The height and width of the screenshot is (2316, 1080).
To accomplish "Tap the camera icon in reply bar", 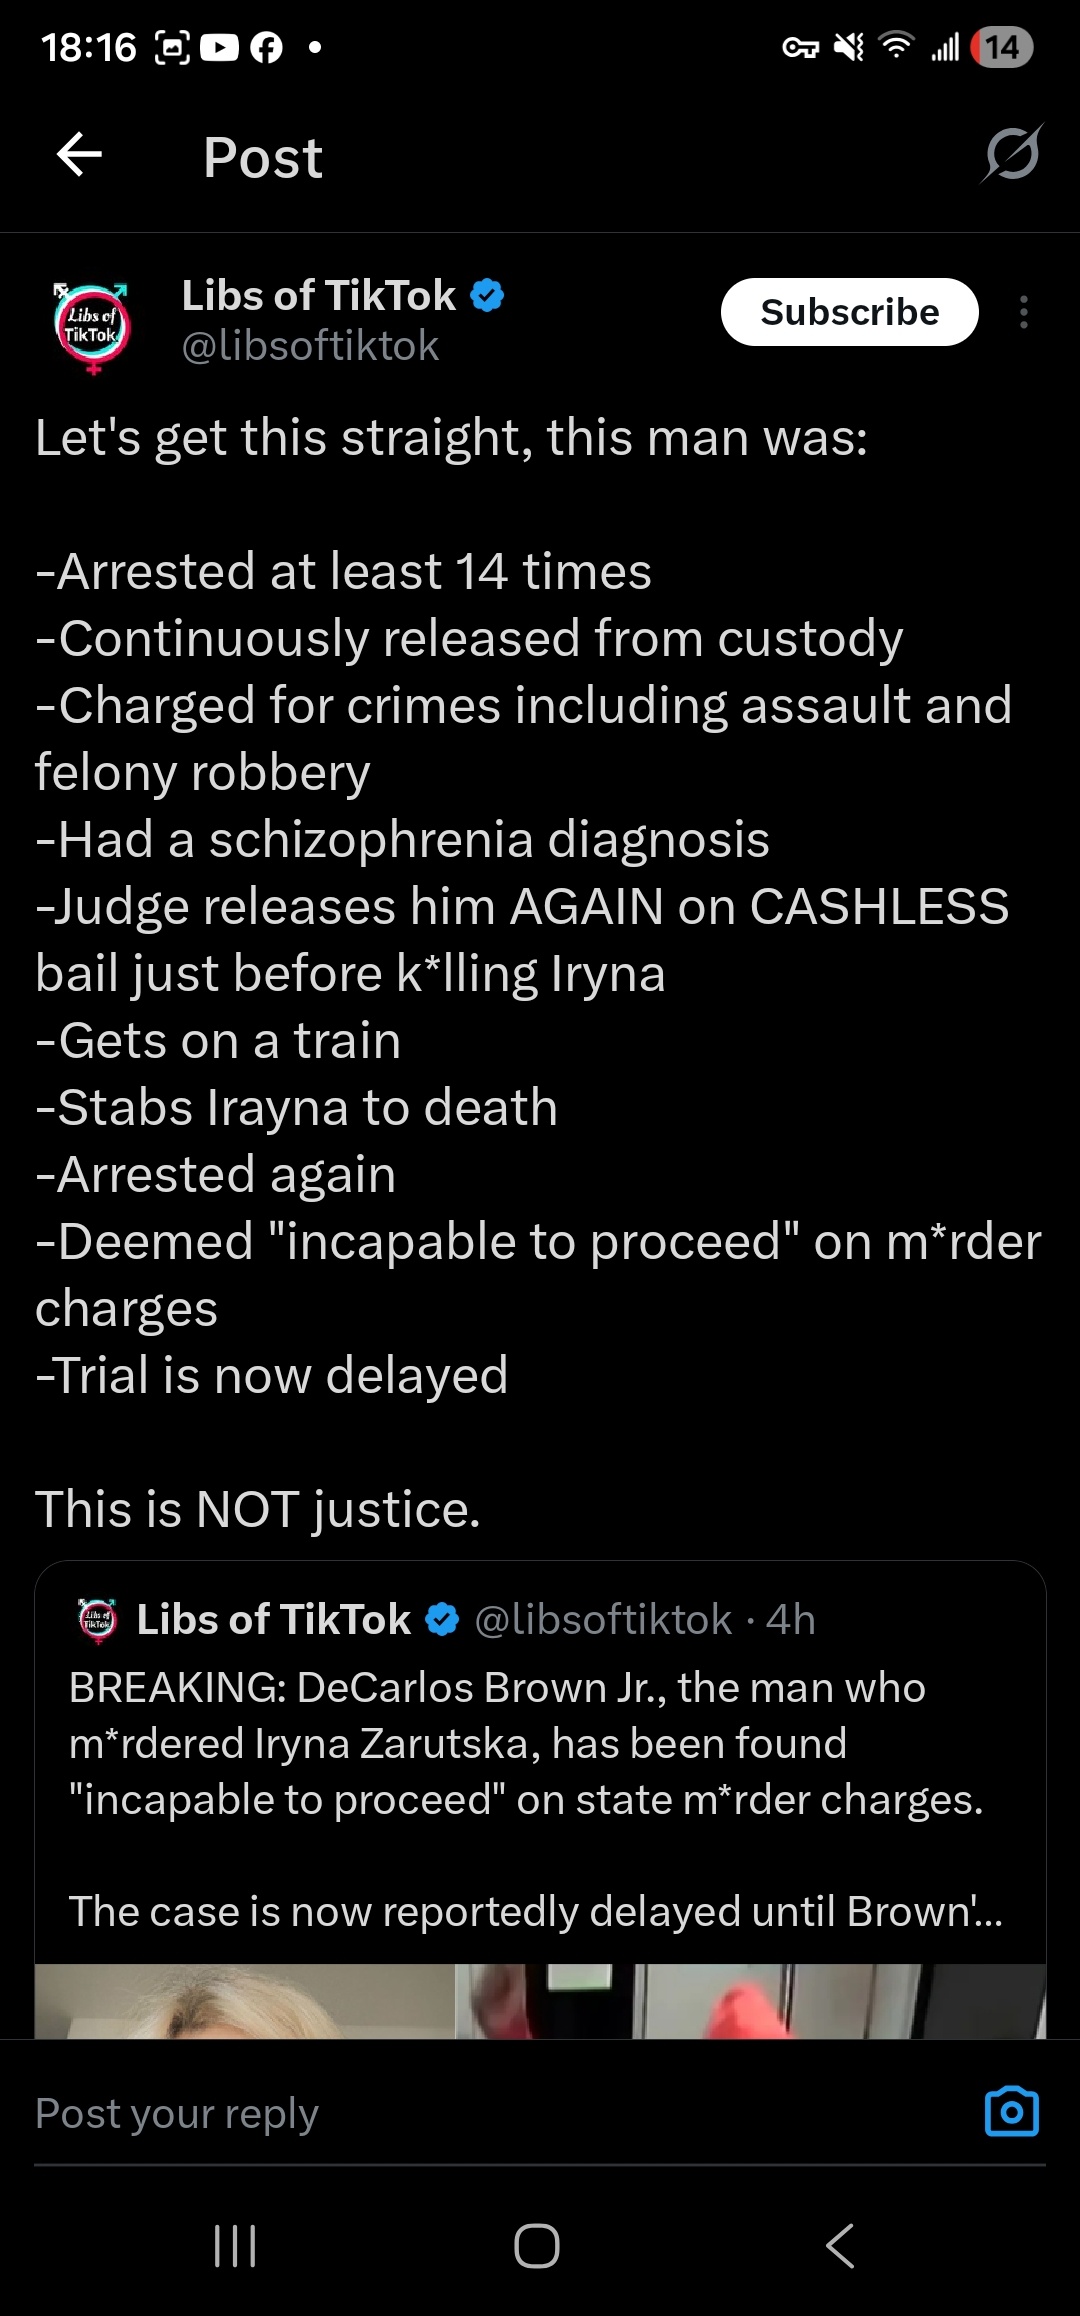I will 1011,2112.
